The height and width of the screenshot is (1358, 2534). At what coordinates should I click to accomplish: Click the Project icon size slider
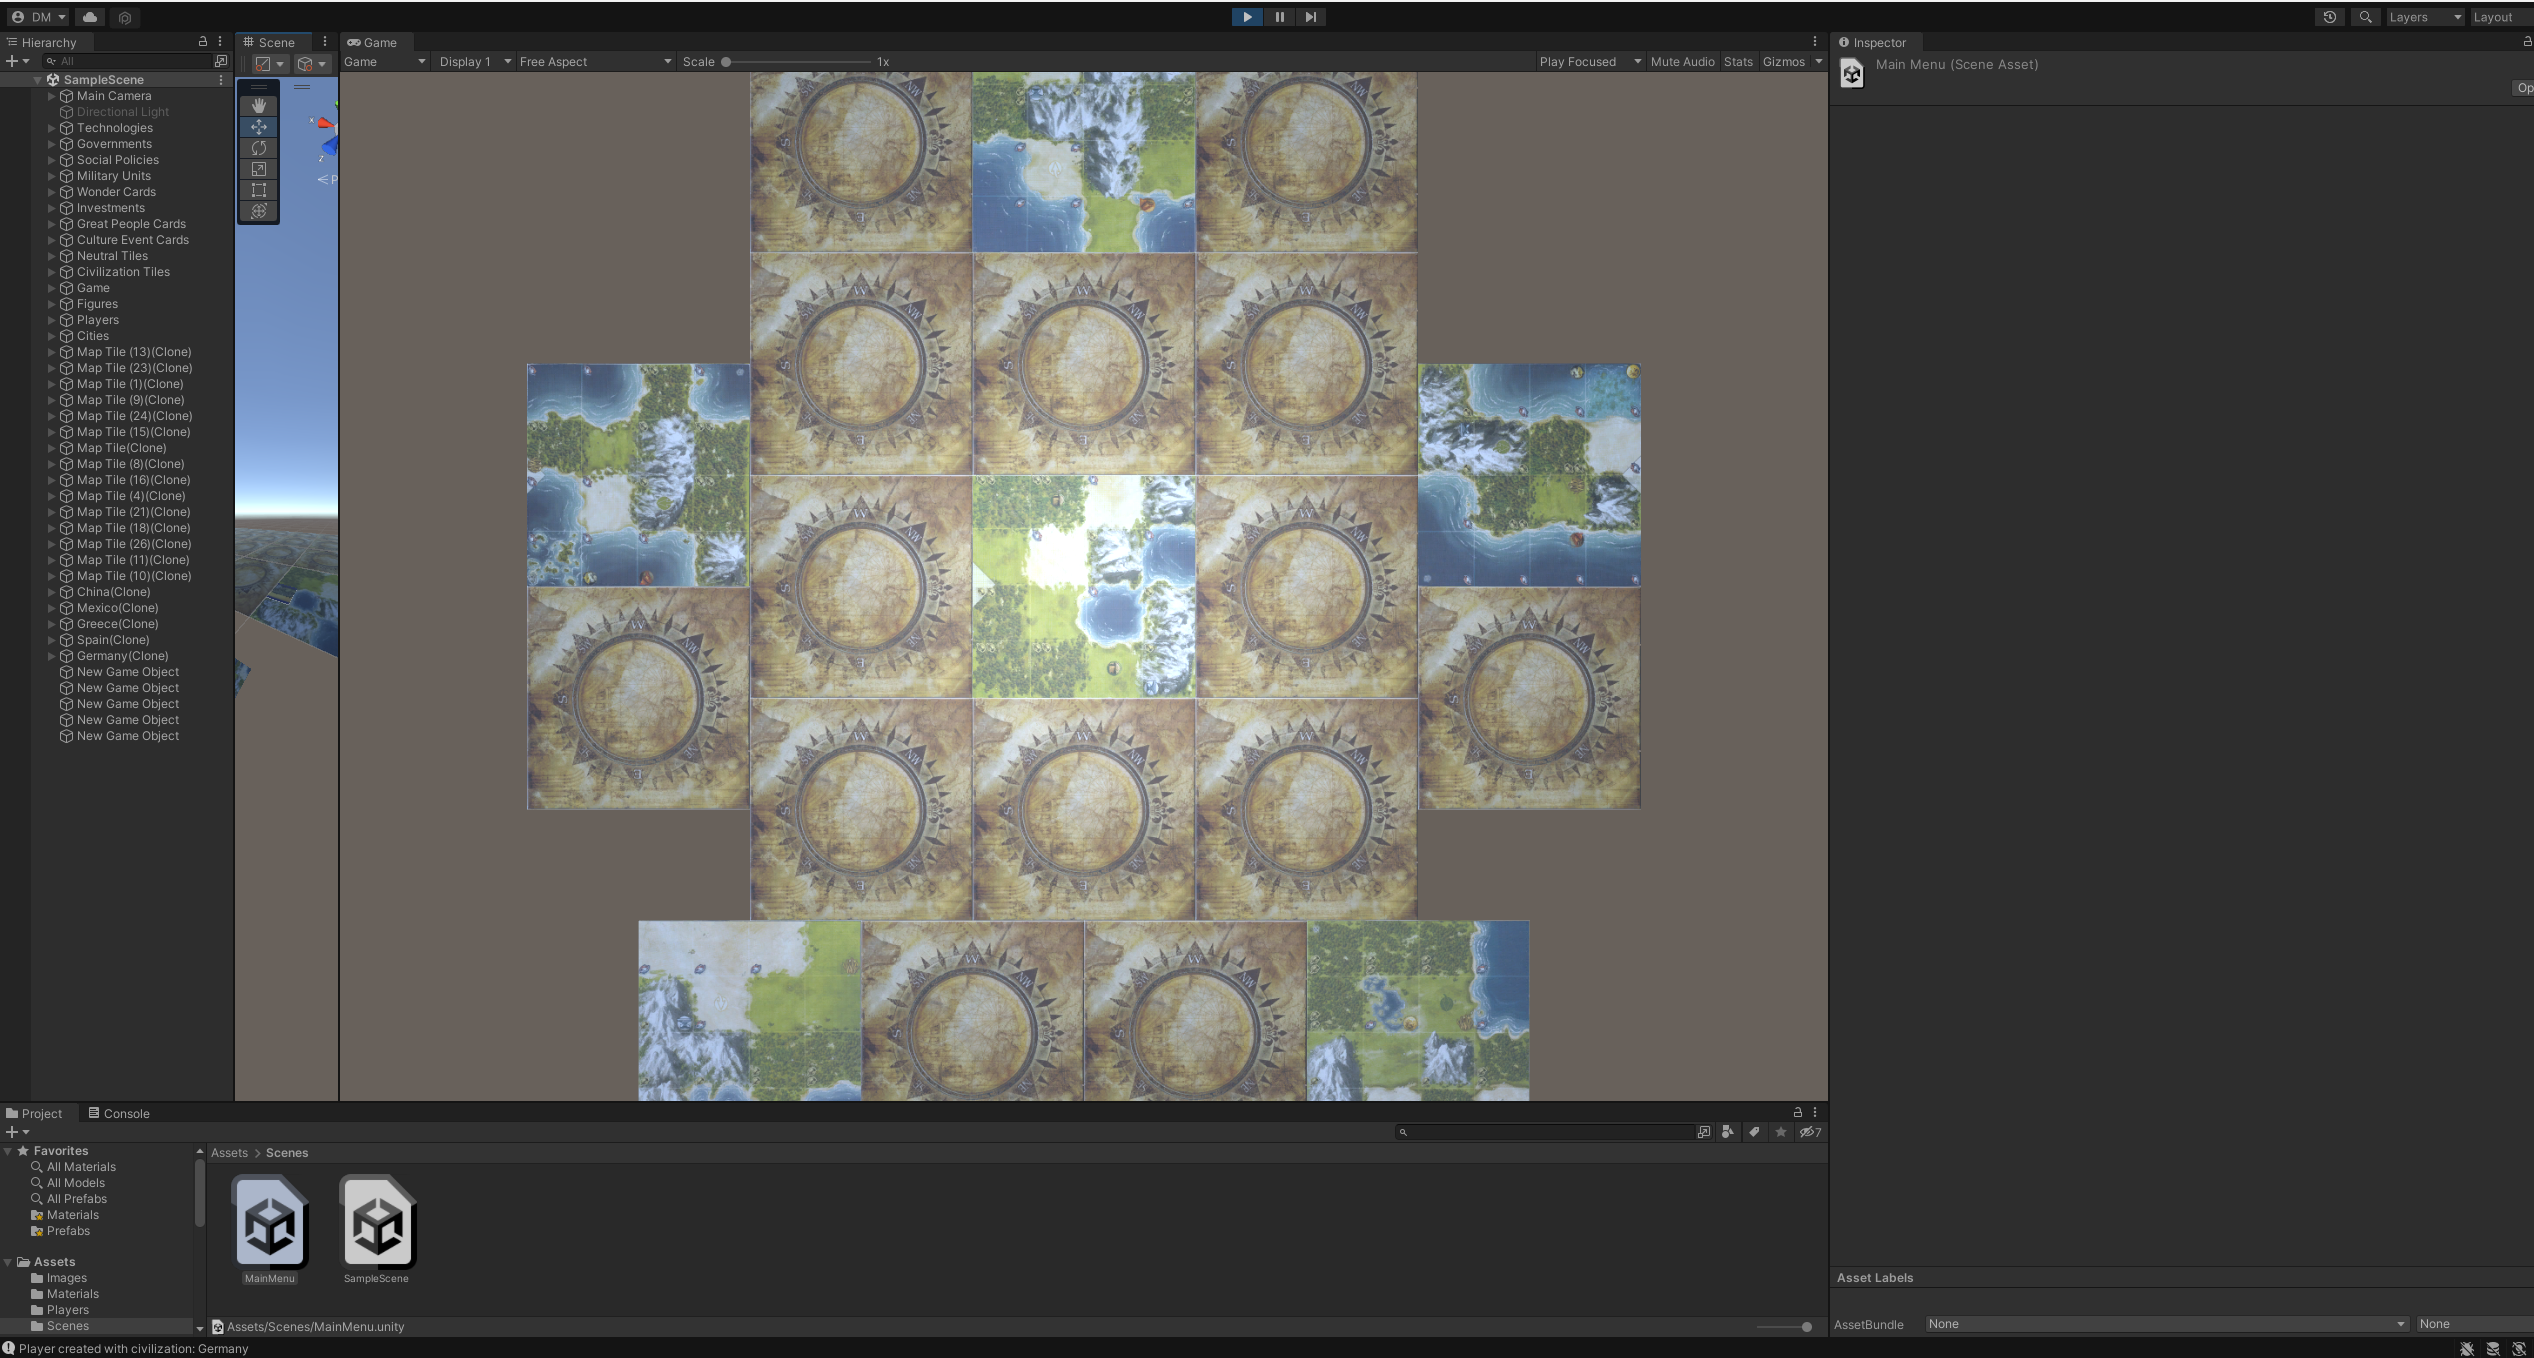[x=1785, y=1327]
